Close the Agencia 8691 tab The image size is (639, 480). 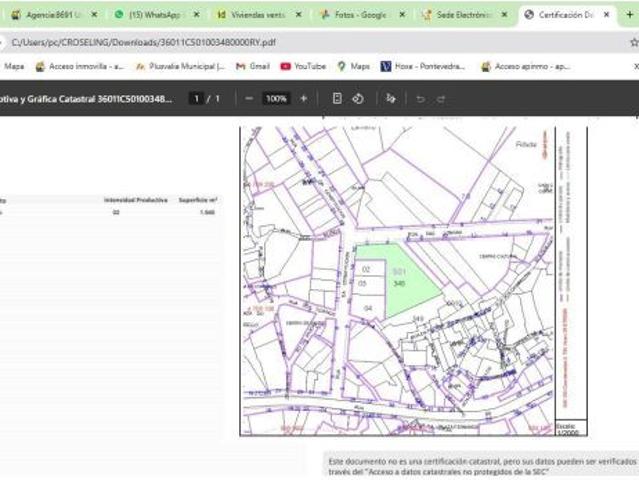[x=94, y=15]
